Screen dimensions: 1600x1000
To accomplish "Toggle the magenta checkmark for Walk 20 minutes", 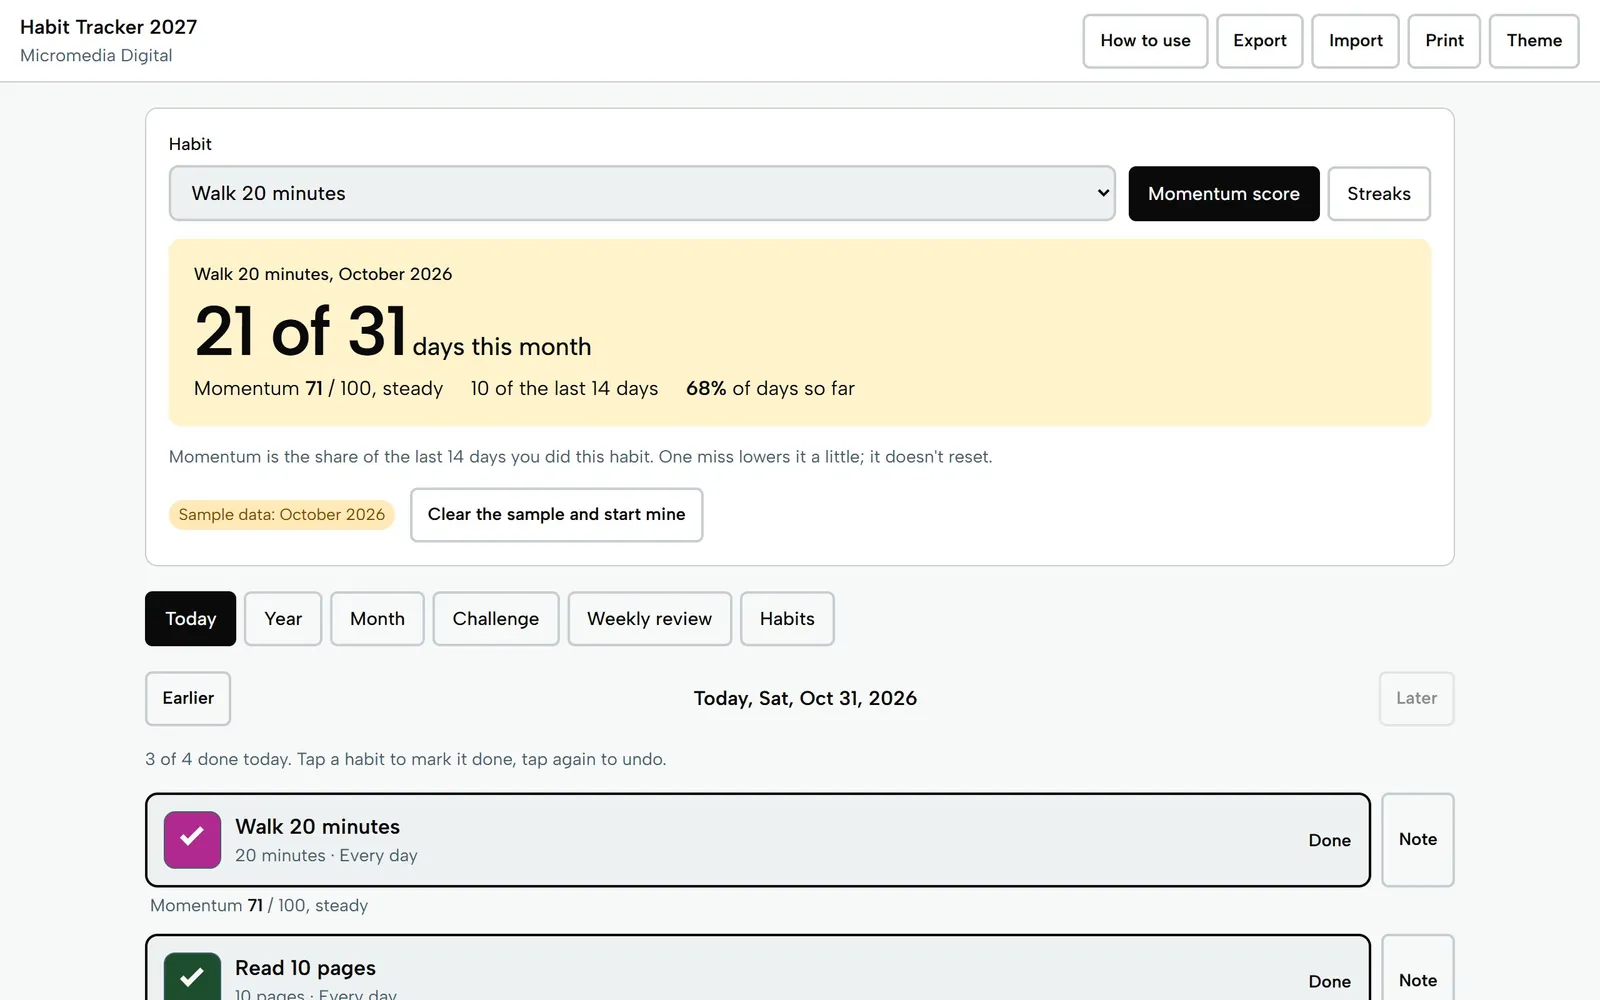I will point(192,840).
